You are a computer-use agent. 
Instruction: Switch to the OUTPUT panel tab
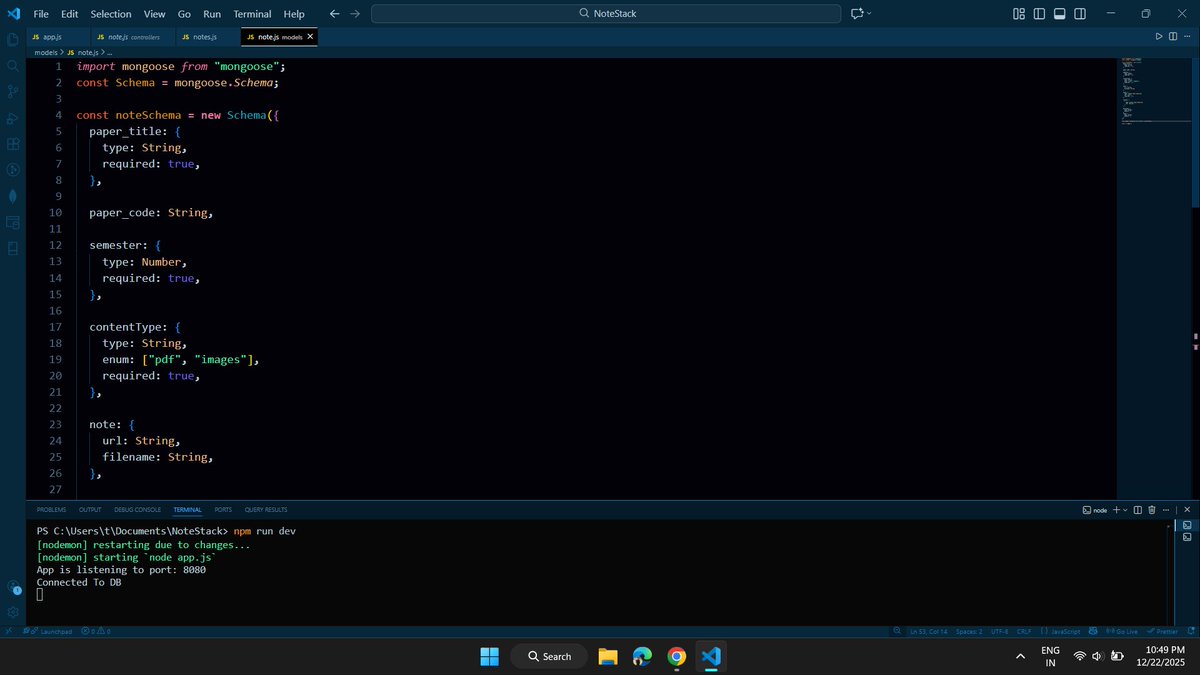click(x=90, y=509)
